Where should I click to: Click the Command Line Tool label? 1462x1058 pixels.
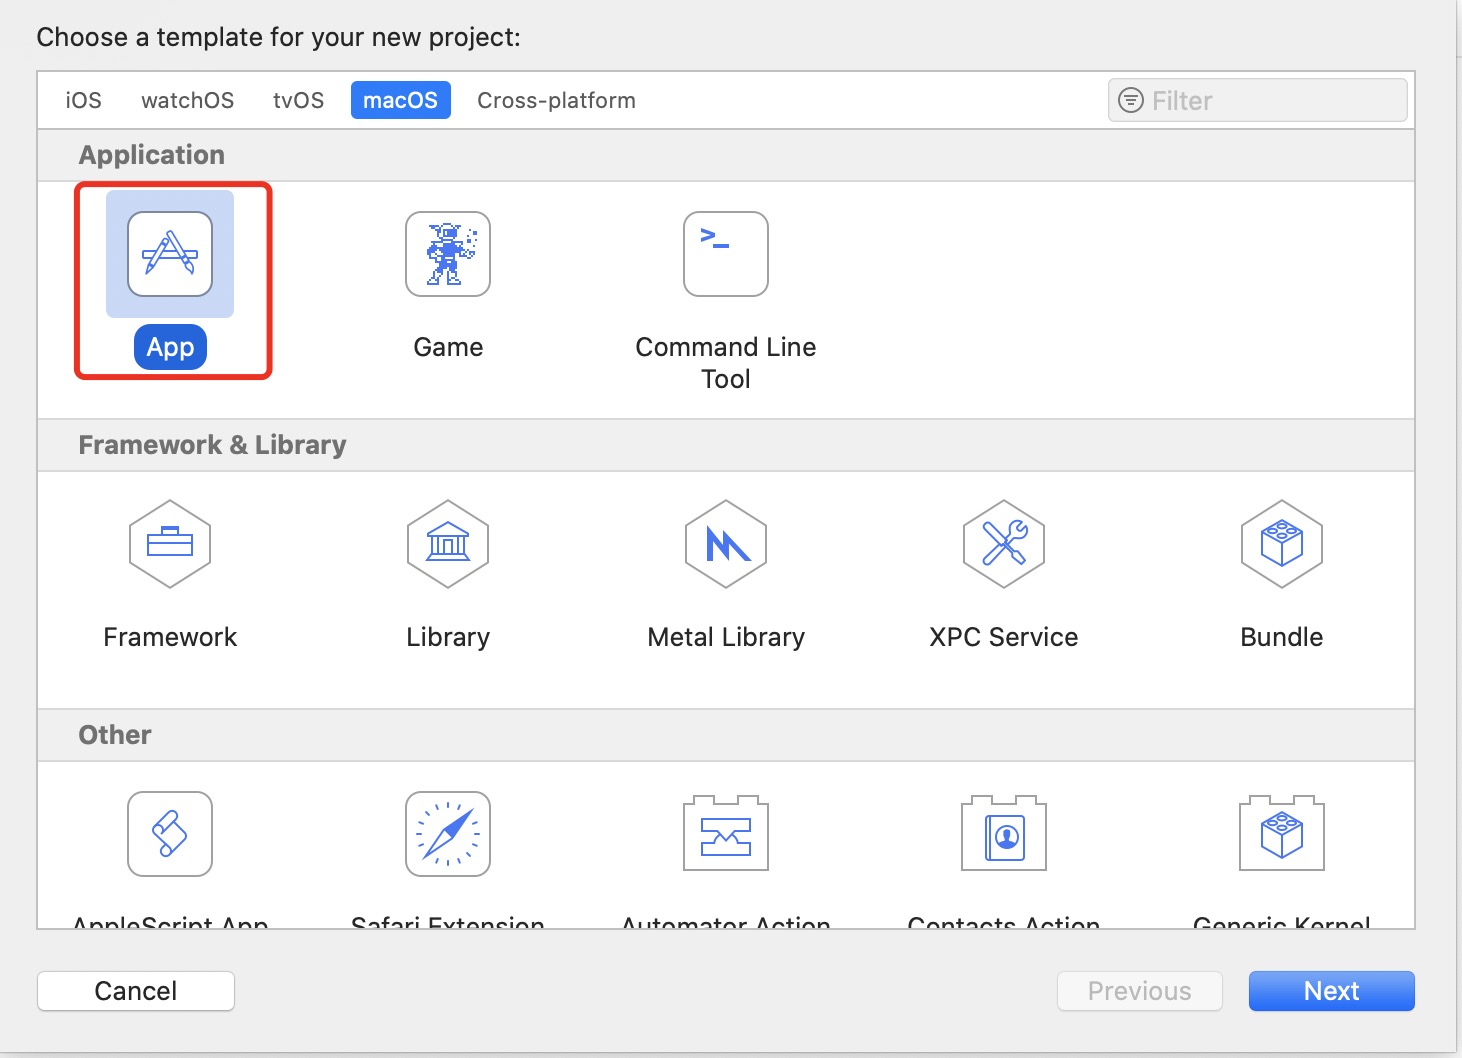pos(726,362)
